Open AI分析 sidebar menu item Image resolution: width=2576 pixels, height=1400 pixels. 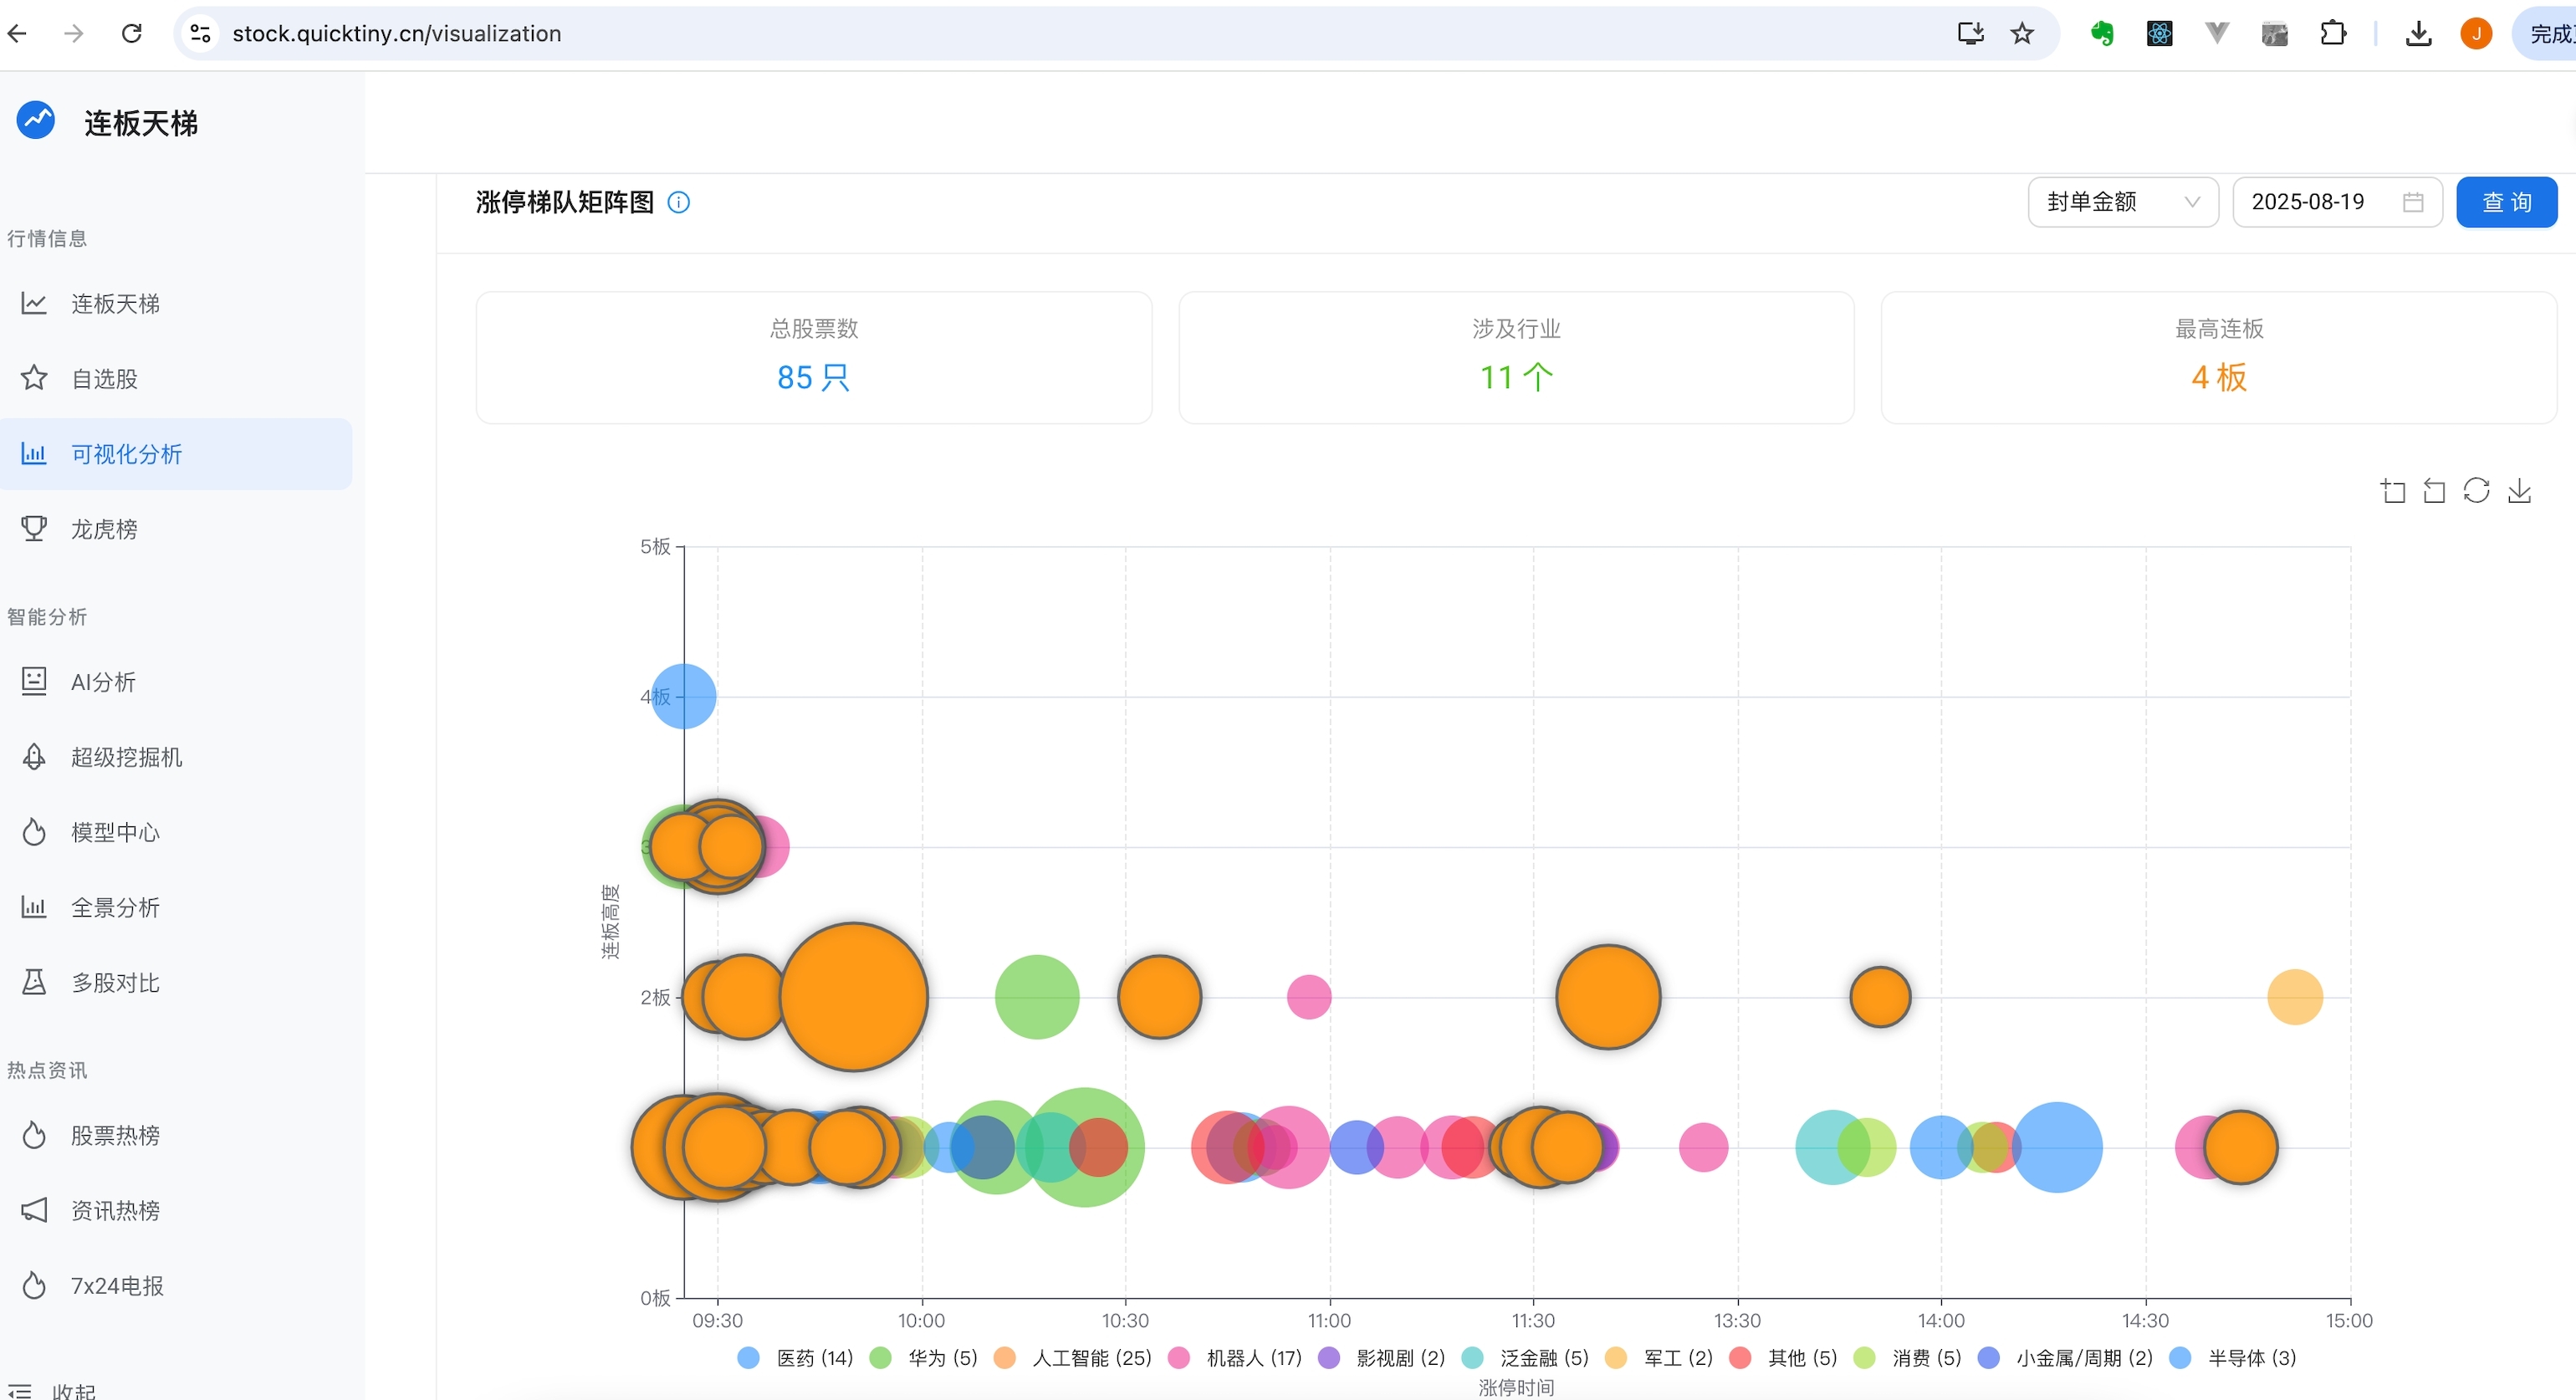point(176,682)
